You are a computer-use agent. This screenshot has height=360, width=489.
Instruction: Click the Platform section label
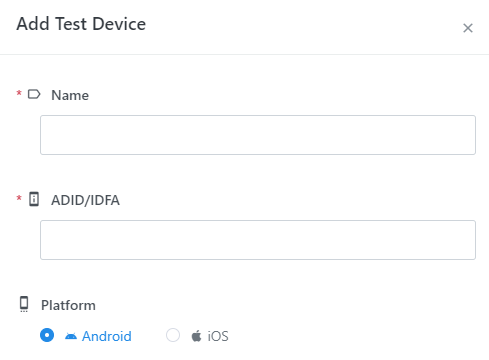[x=68, y=305]
